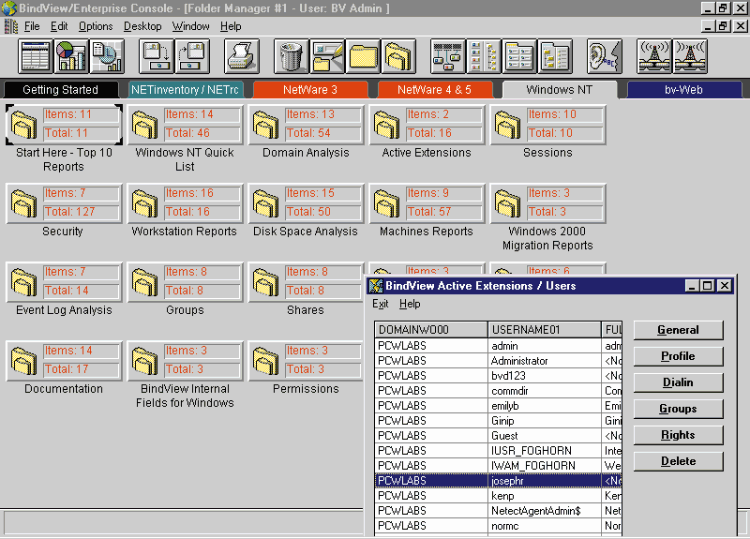This screenshot has height=539, width=750.
Task: Click the network diagram toolbar icon
Action: pos(448,56)
